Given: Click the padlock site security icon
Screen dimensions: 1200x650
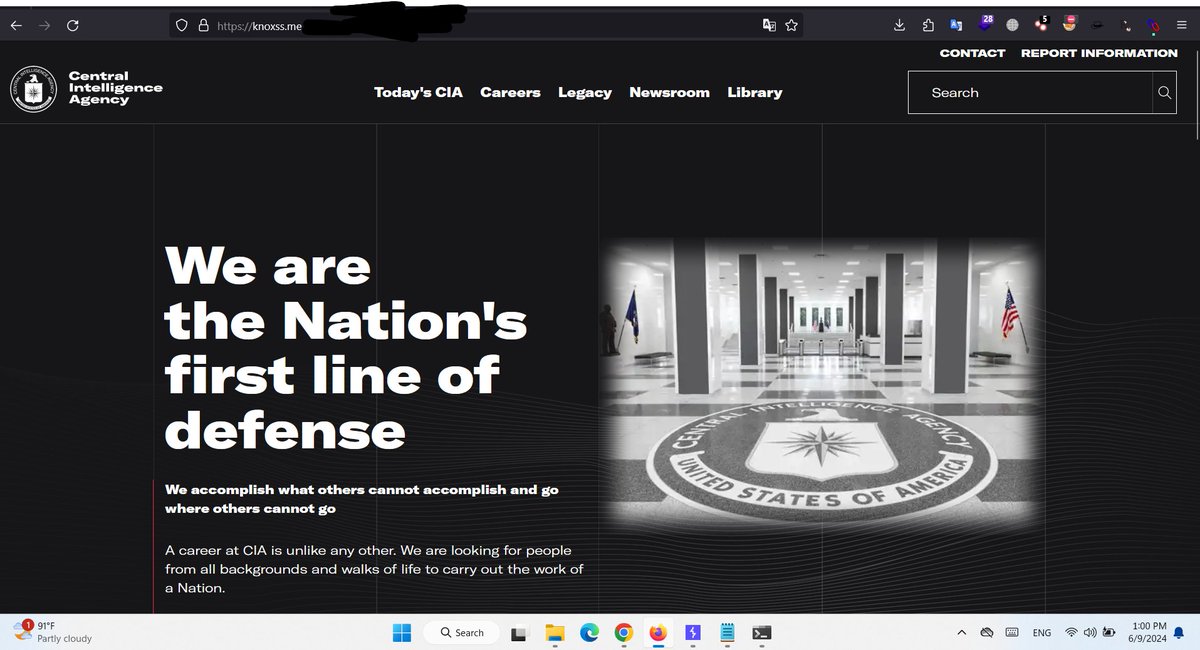Looking at the screenshot, I should [x=203, y=26].
